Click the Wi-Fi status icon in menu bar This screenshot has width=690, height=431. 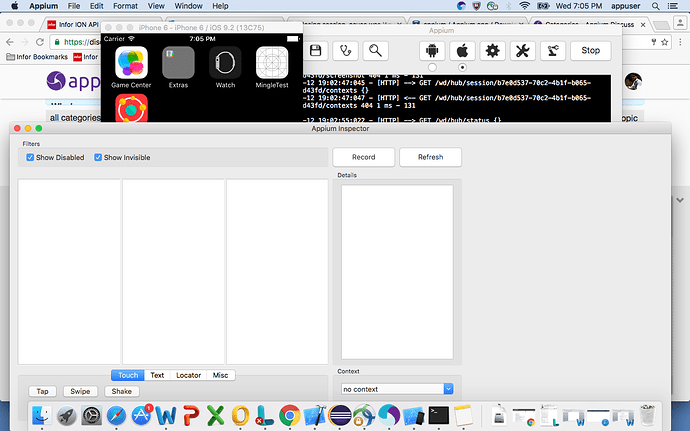[524, 6]
